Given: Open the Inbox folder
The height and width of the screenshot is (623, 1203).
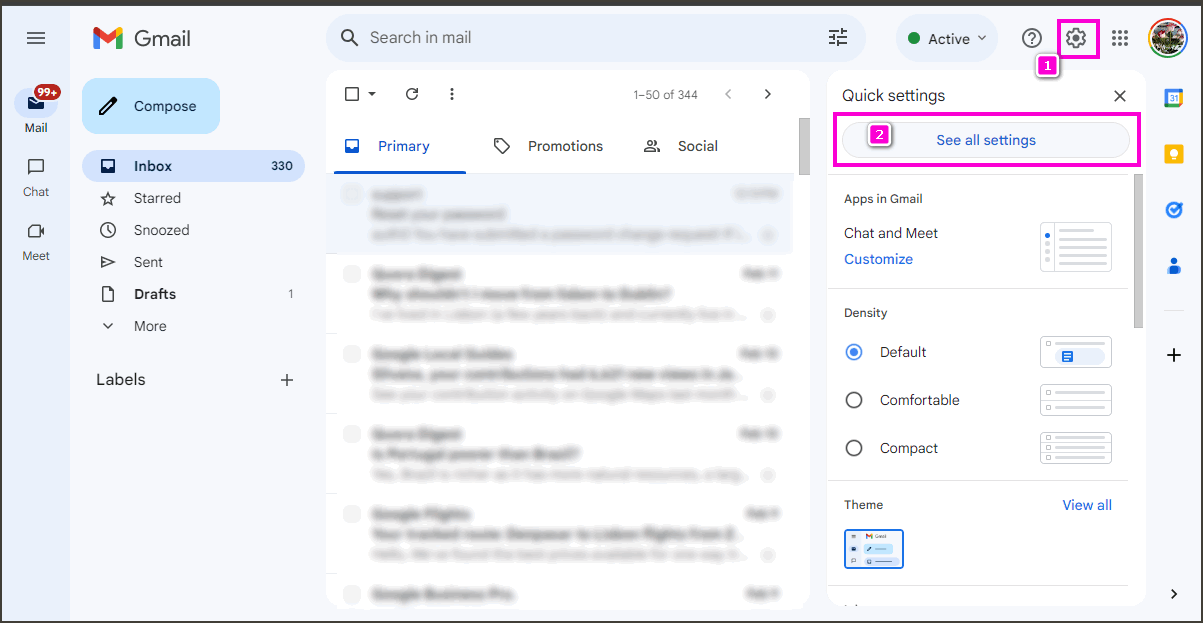Looking at the screenshot, I should pyautogui.click(x=193, y=166).
